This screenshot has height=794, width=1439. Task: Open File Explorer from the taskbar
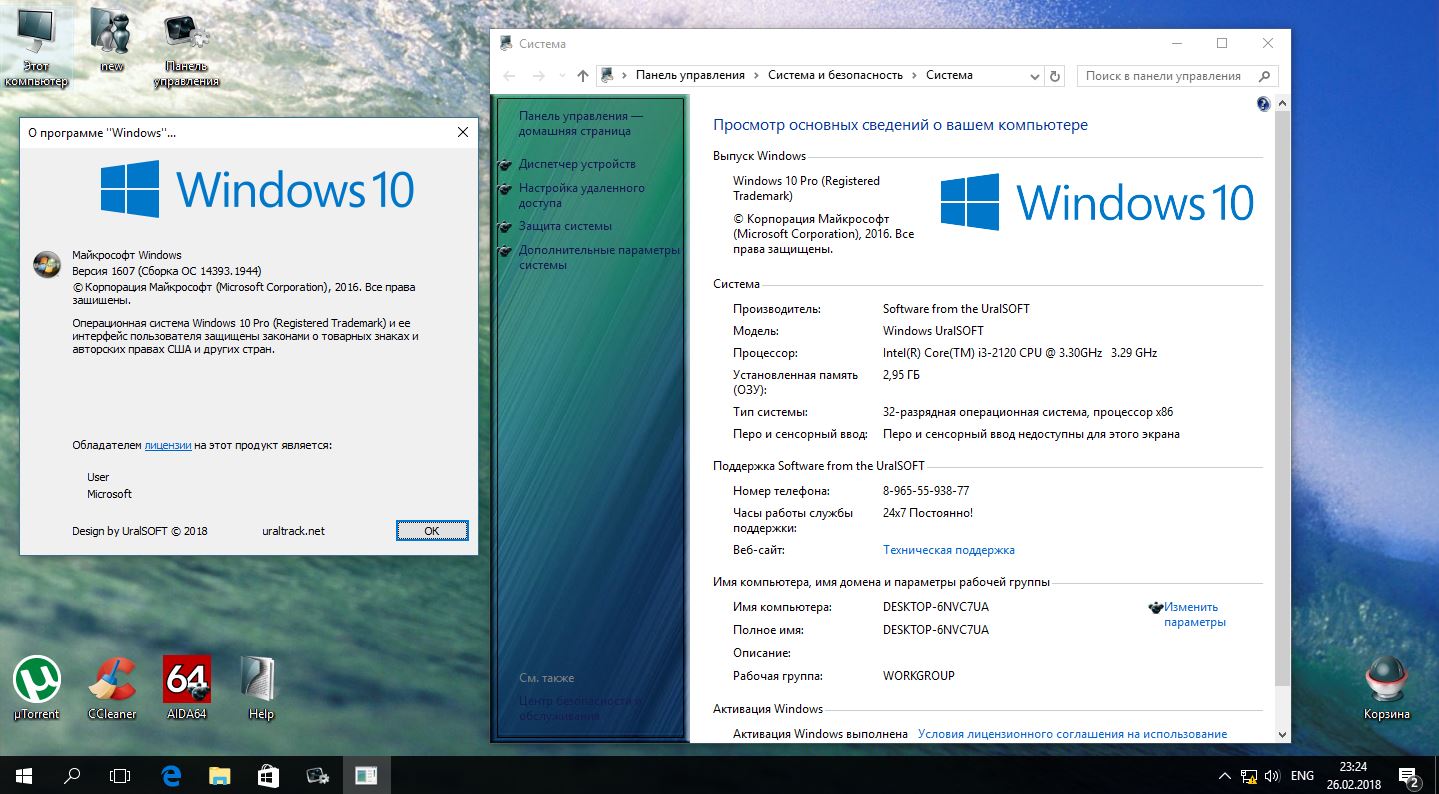tap(220, 775)
